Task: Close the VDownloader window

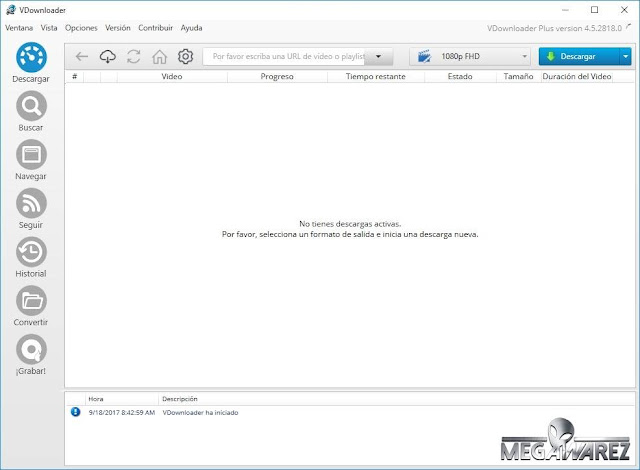Action: coord(624,10)
